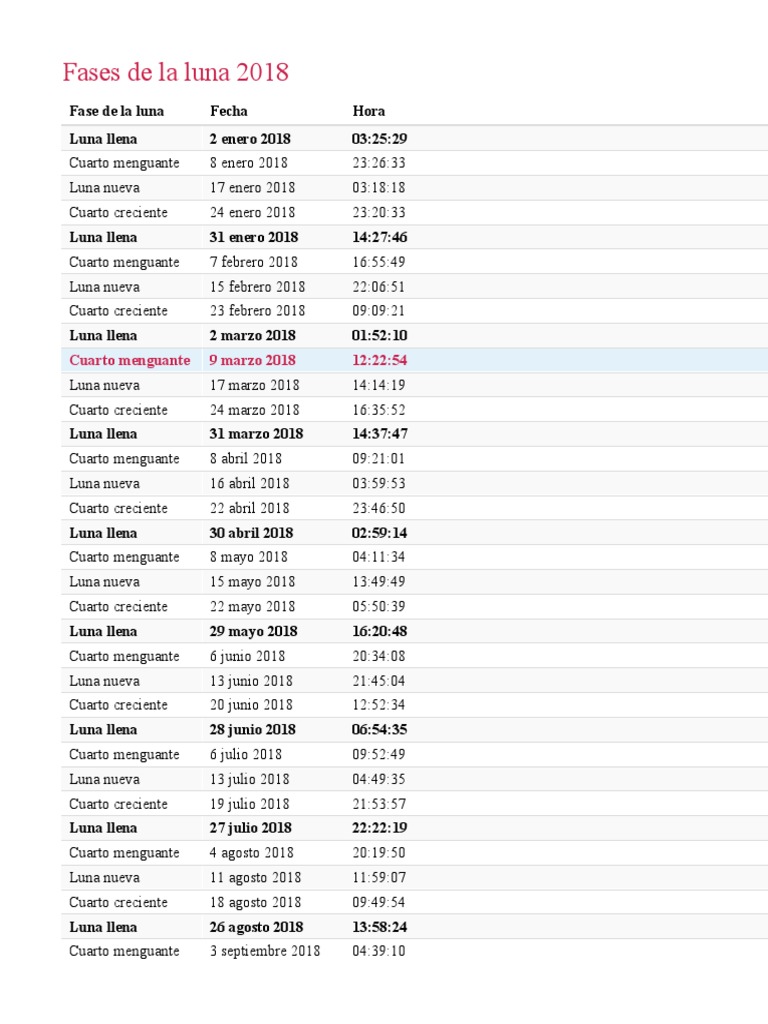Select the 'Fase de la luna' column header
This screenshot has height=1024, width=768.
[117, 111]
